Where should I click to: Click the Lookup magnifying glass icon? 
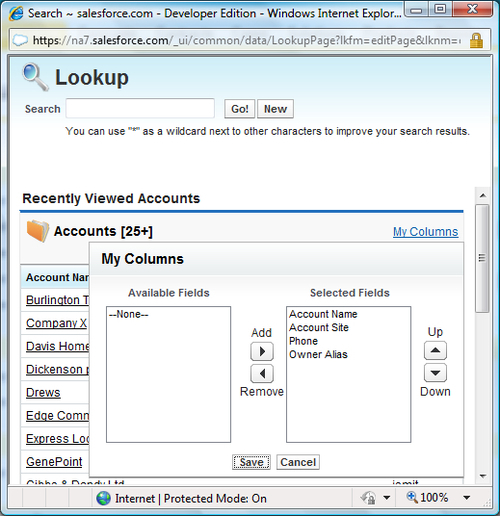click(35, 77)
